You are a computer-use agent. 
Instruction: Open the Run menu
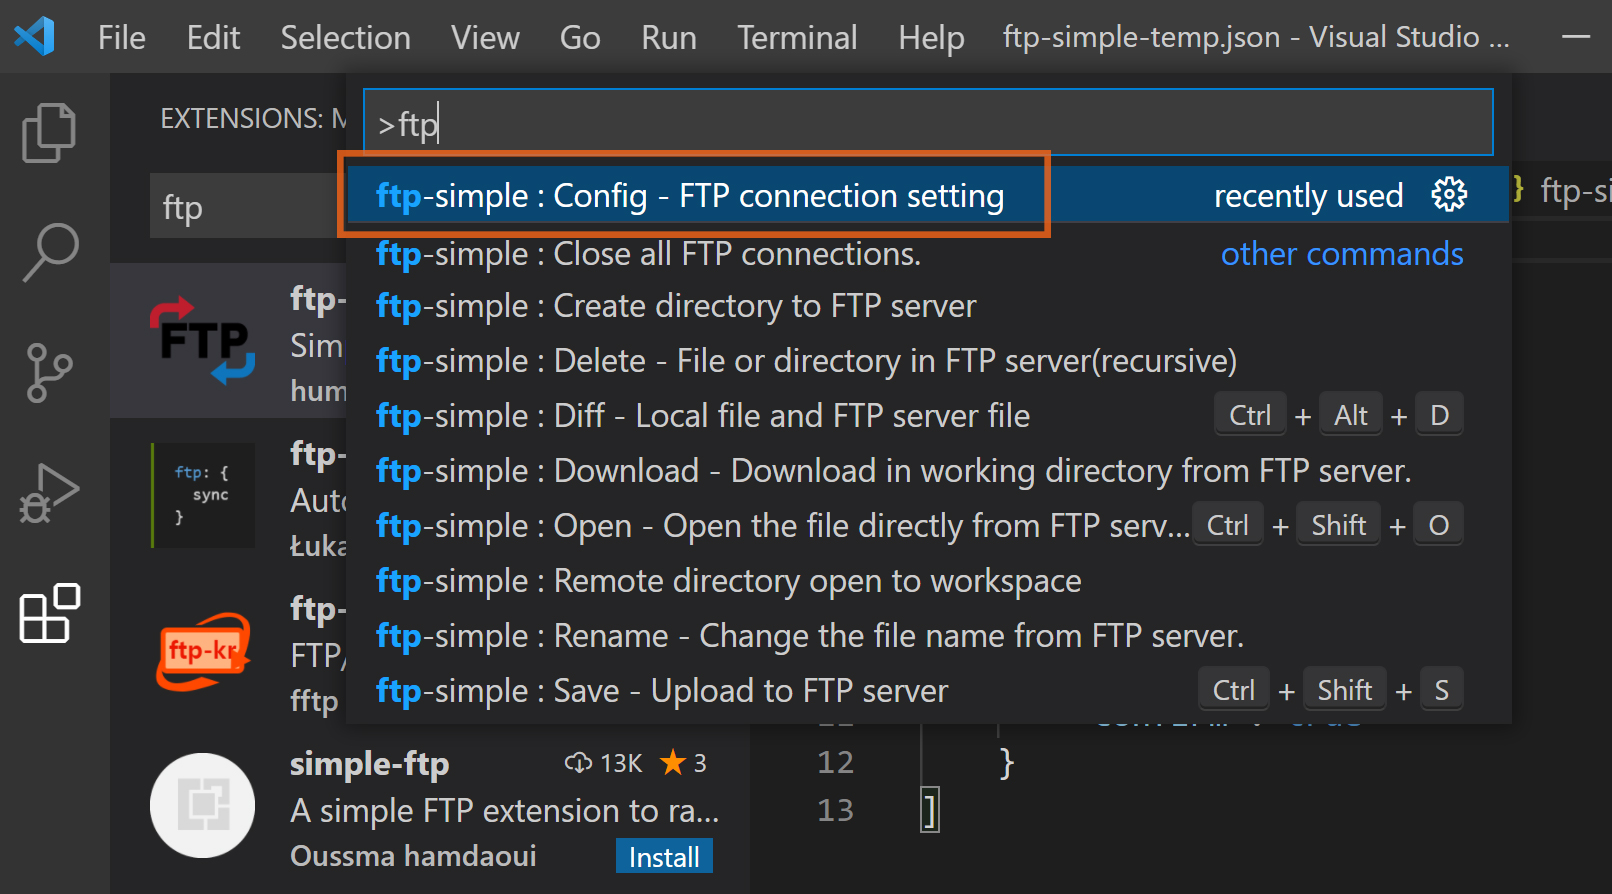669,37
